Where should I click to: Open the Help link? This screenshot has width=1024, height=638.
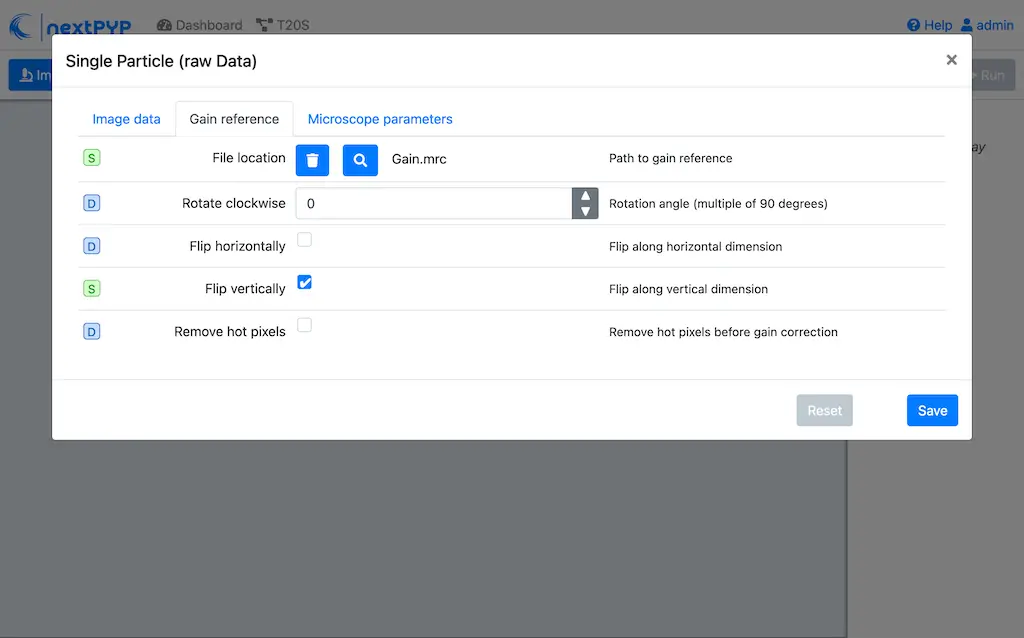pyautogui.click(x=929, y=25)
